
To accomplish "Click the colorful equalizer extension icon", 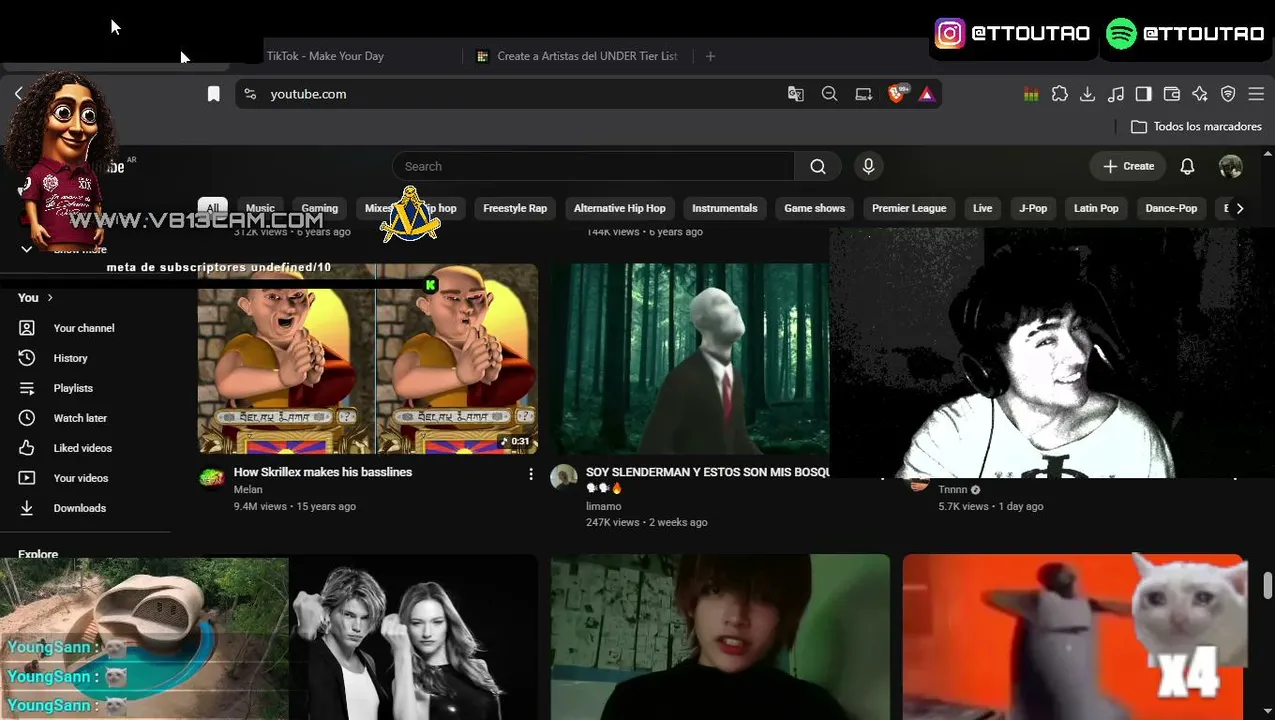I will click(1031, 94).
